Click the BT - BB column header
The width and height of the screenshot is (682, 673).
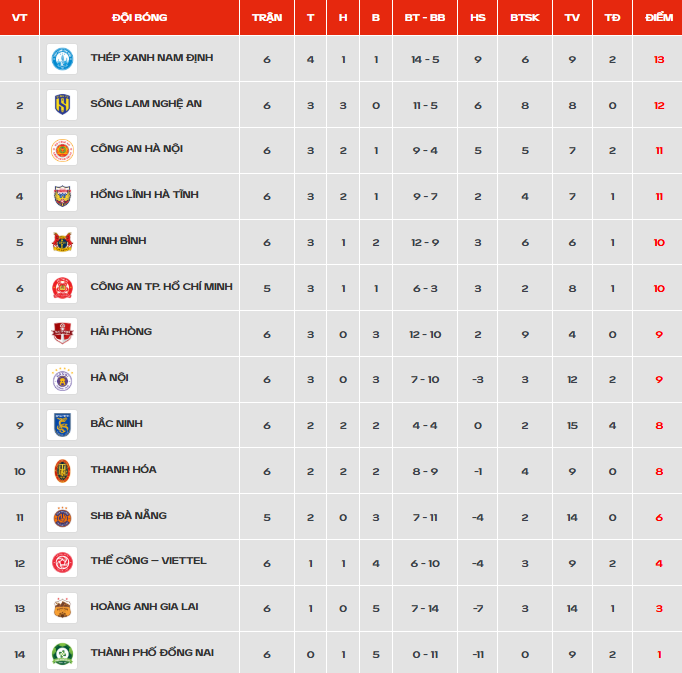click(425, 17)
